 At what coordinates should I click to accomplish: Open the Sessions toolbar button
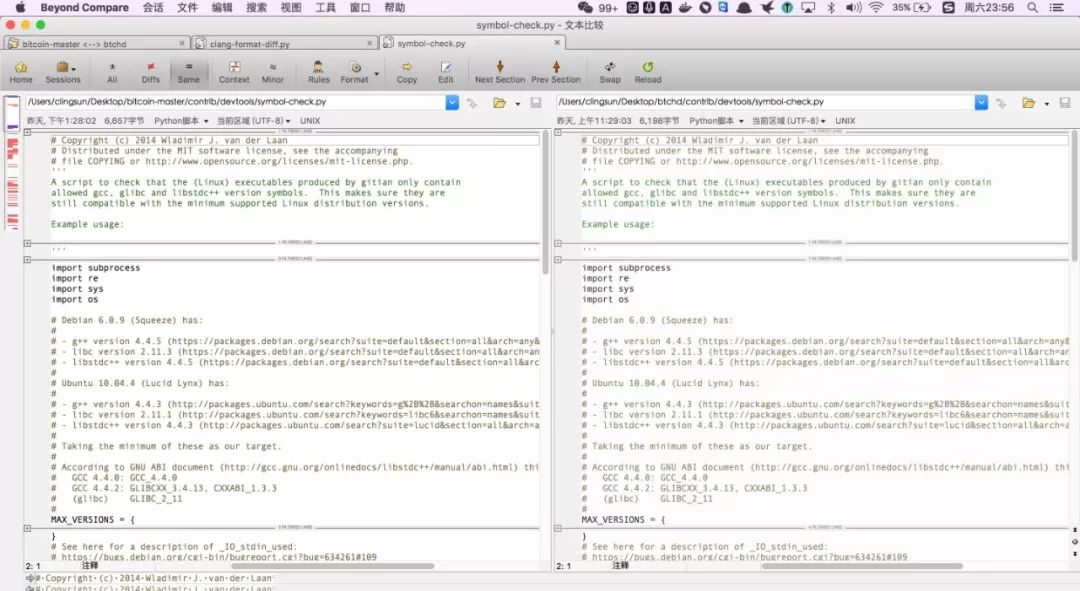click(63, 72)
